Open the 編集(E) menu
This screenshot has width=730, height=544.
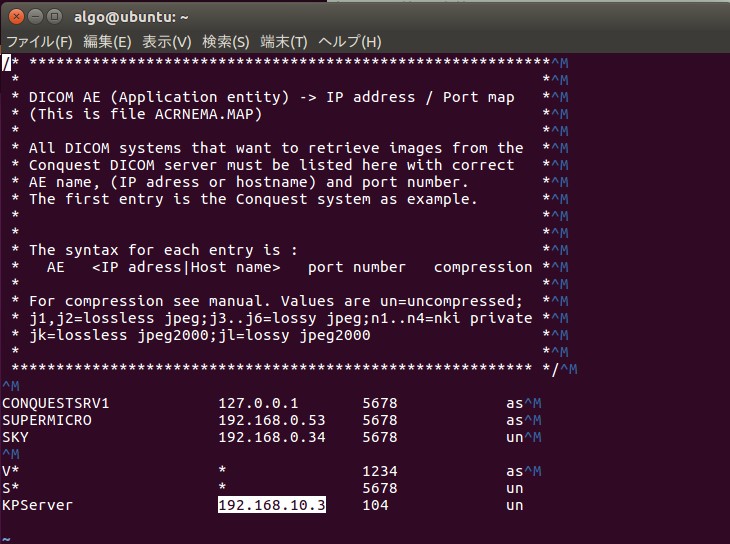coord(107,42)
